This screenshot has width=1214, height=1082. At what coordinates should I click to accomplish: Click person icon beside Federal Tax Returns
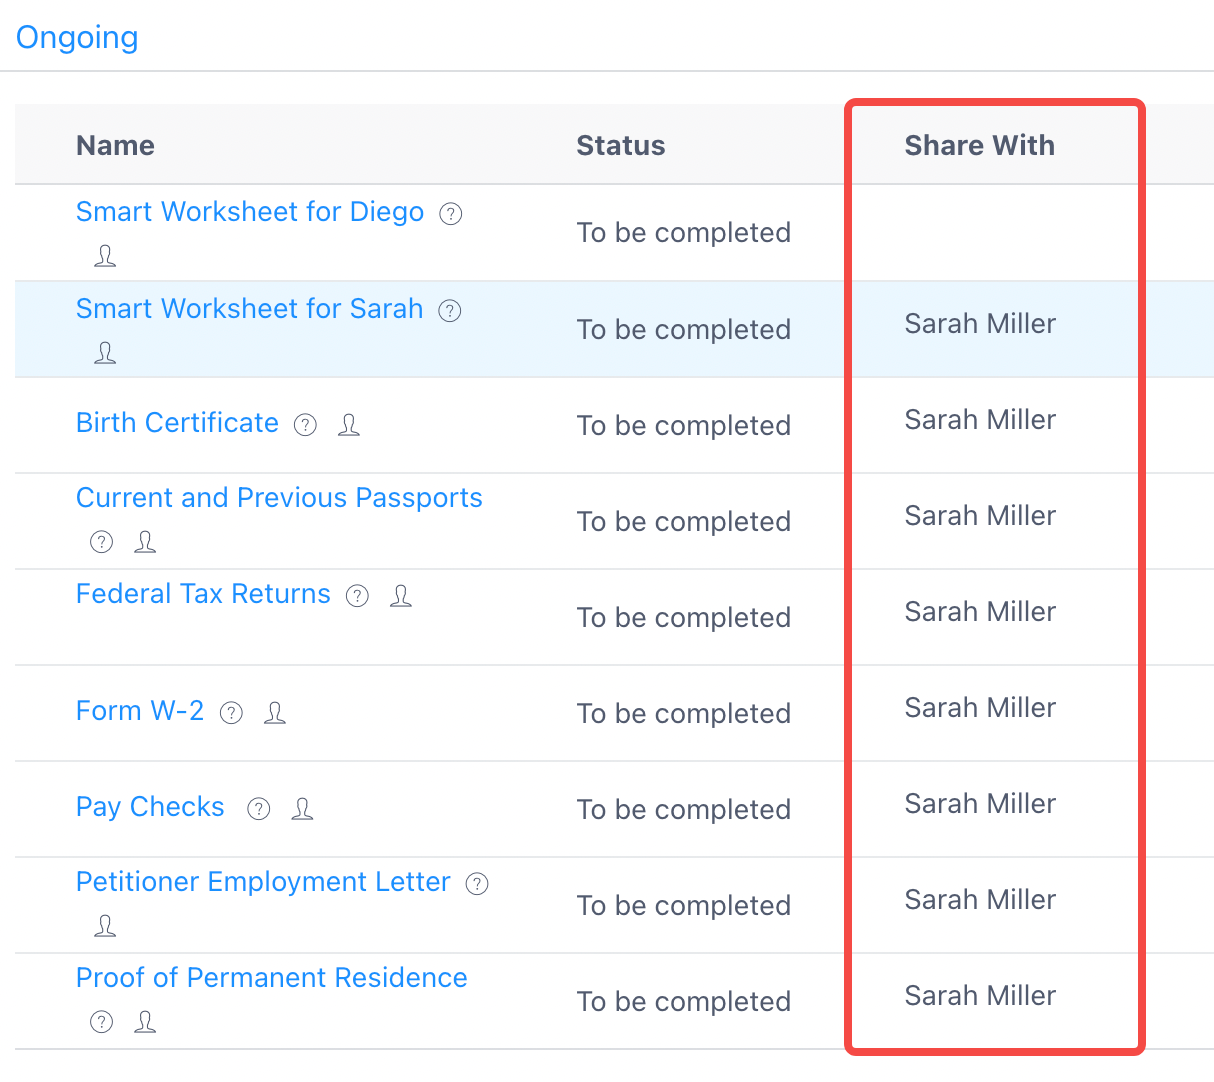coord(401,596)
